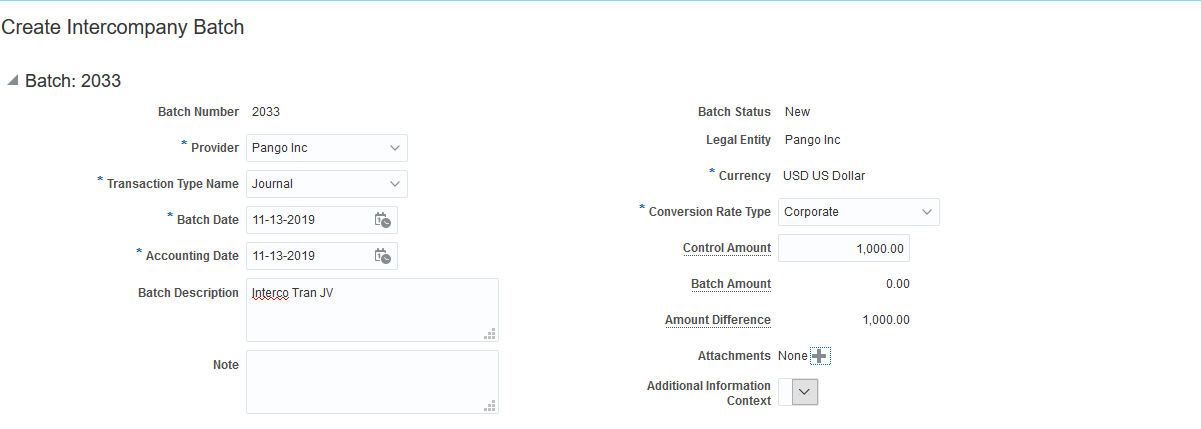Select the Control Amount input field
The image size is (1201, 429).
point(843,248)
